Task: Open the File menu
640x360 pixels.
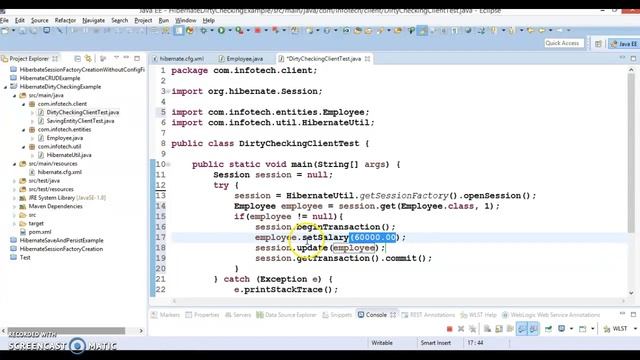Action: click(x=4, y=20)
